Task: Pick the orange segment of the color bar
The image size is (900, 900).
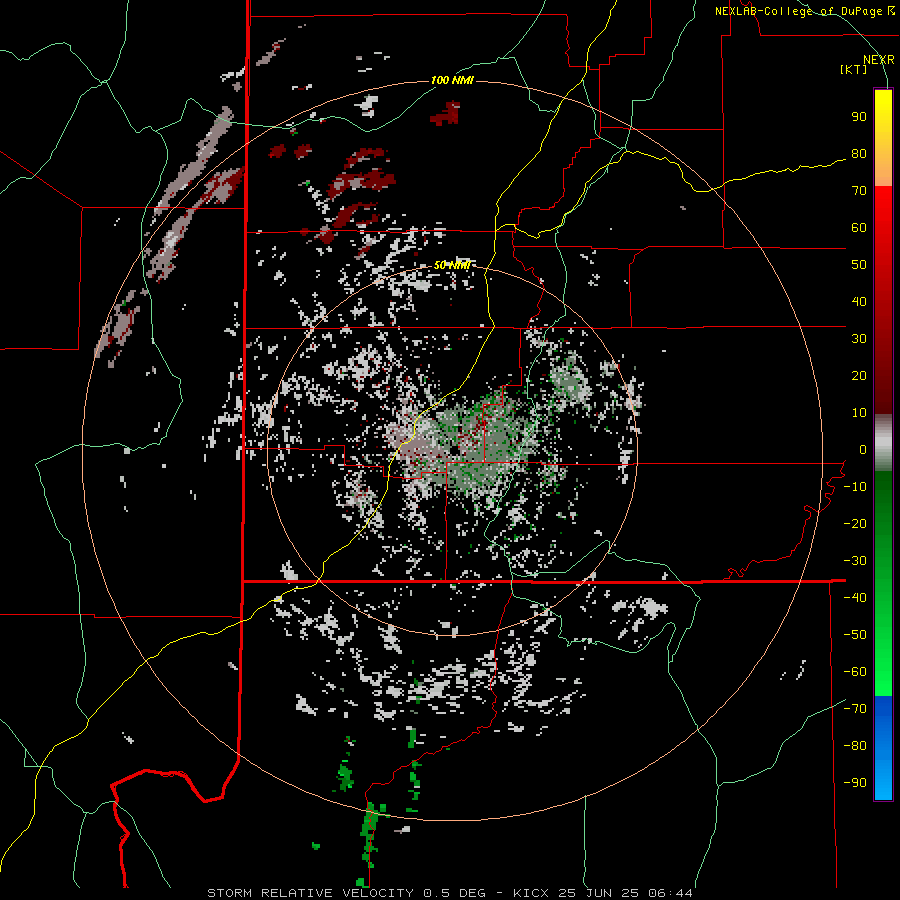Action: 883,168
